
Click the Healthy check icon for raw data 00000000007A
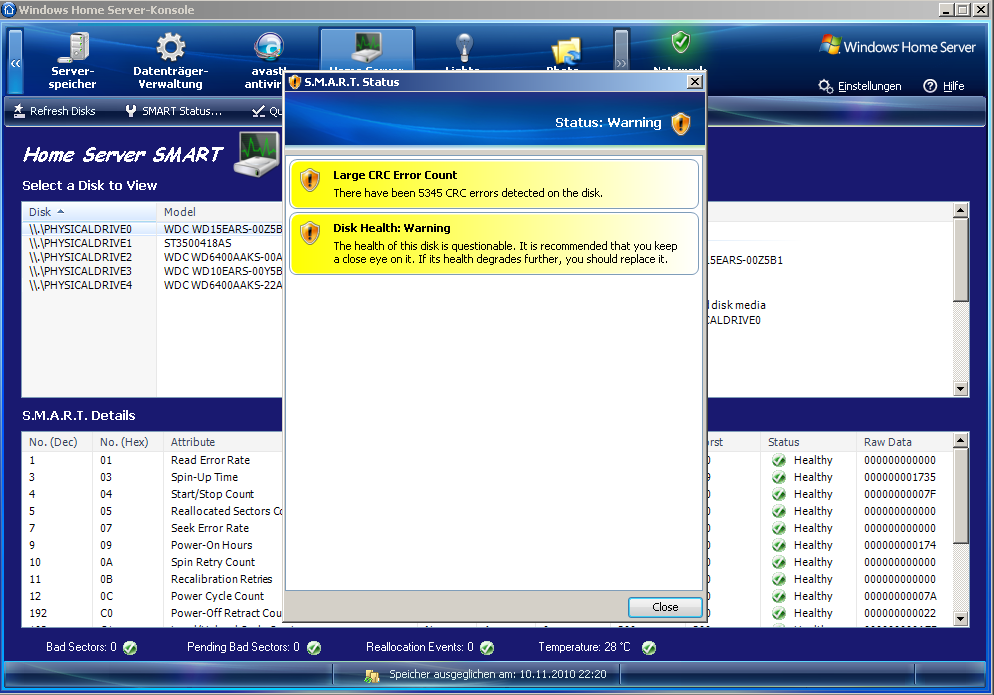(x=779, y=597)
